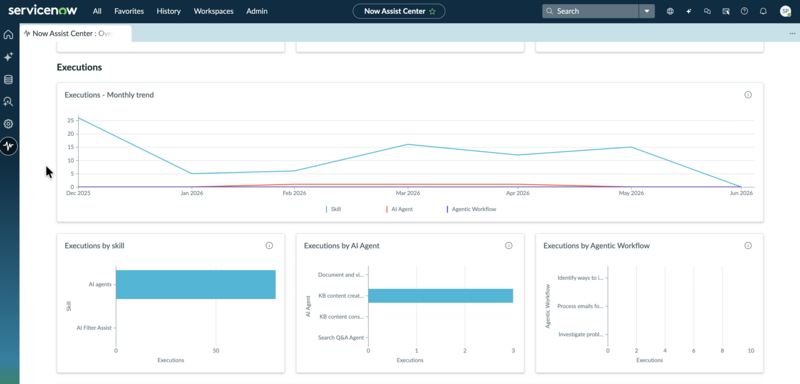Open the settings gear in left sidebar

click(x=8, y=124)
